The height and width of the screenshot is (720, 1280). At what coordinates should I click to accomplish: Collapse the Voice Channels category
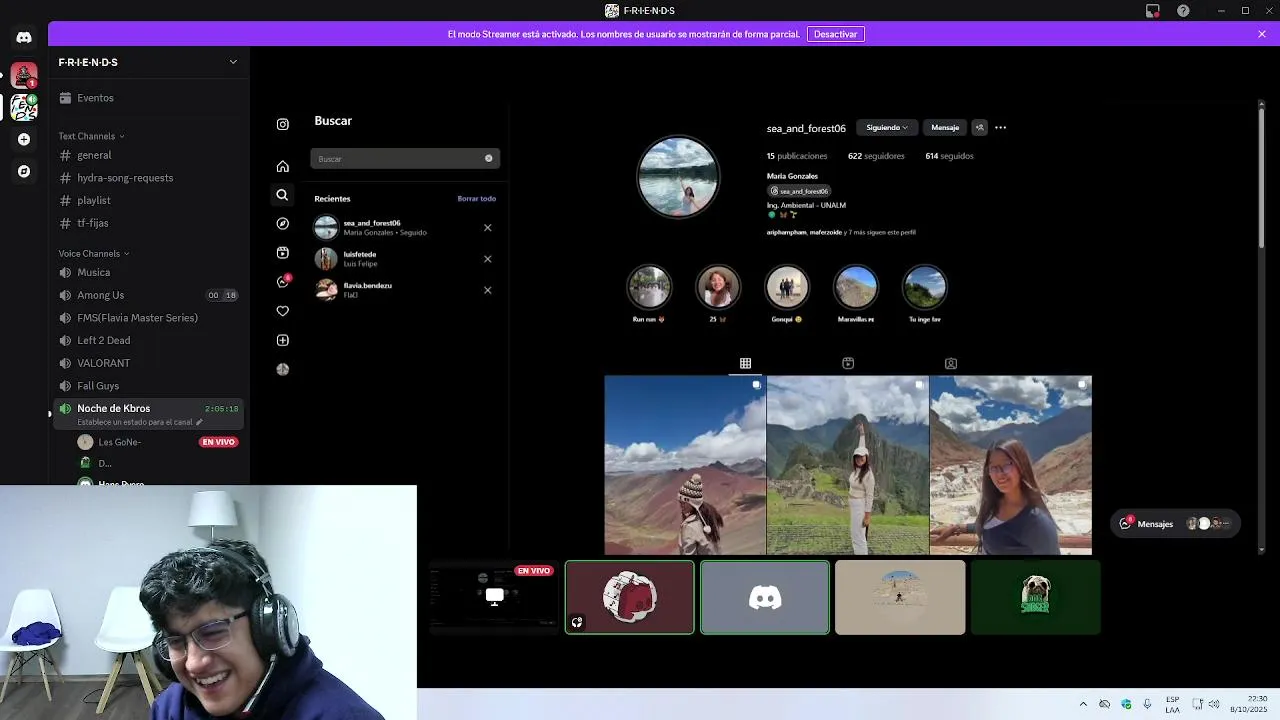pos(94,254)
